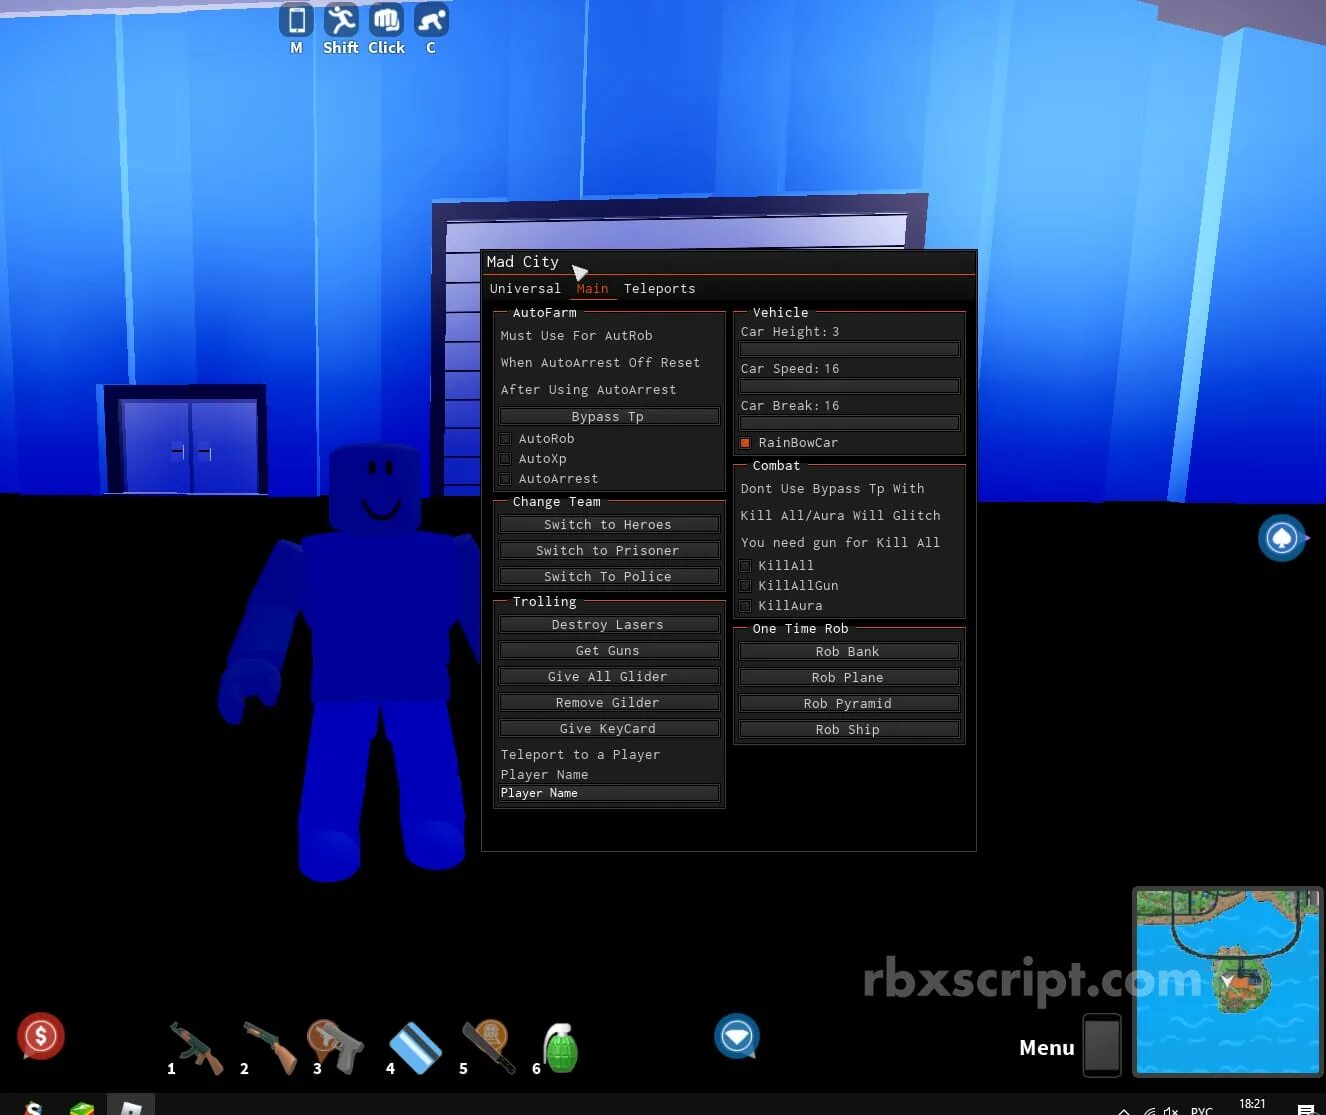Enable the KillAll checkbox
The height and width of the screenshot is (1115, 1326).
(745, 566)
